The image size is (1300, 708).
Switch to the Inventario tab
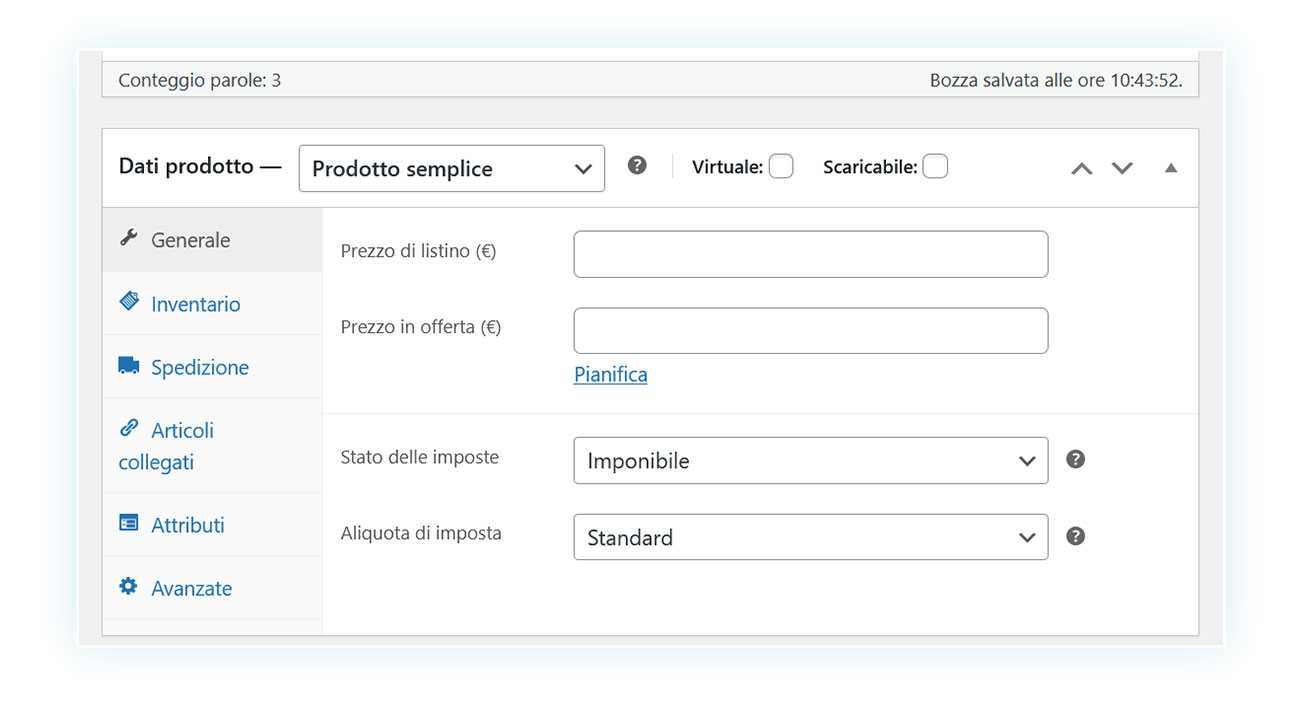[212, 303]
